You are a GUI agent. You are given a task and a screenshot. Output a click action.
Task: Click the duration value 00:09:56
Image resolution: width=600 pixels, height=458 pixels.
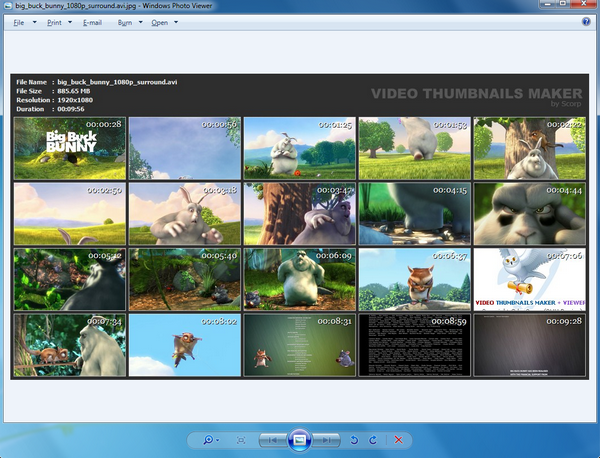71,109
